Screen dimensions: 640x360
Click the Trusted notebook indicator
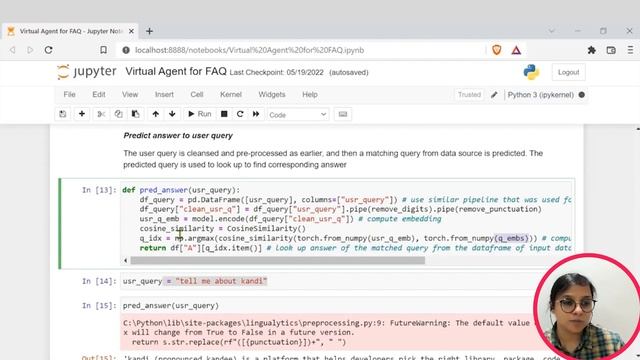[x=469, y=95]
